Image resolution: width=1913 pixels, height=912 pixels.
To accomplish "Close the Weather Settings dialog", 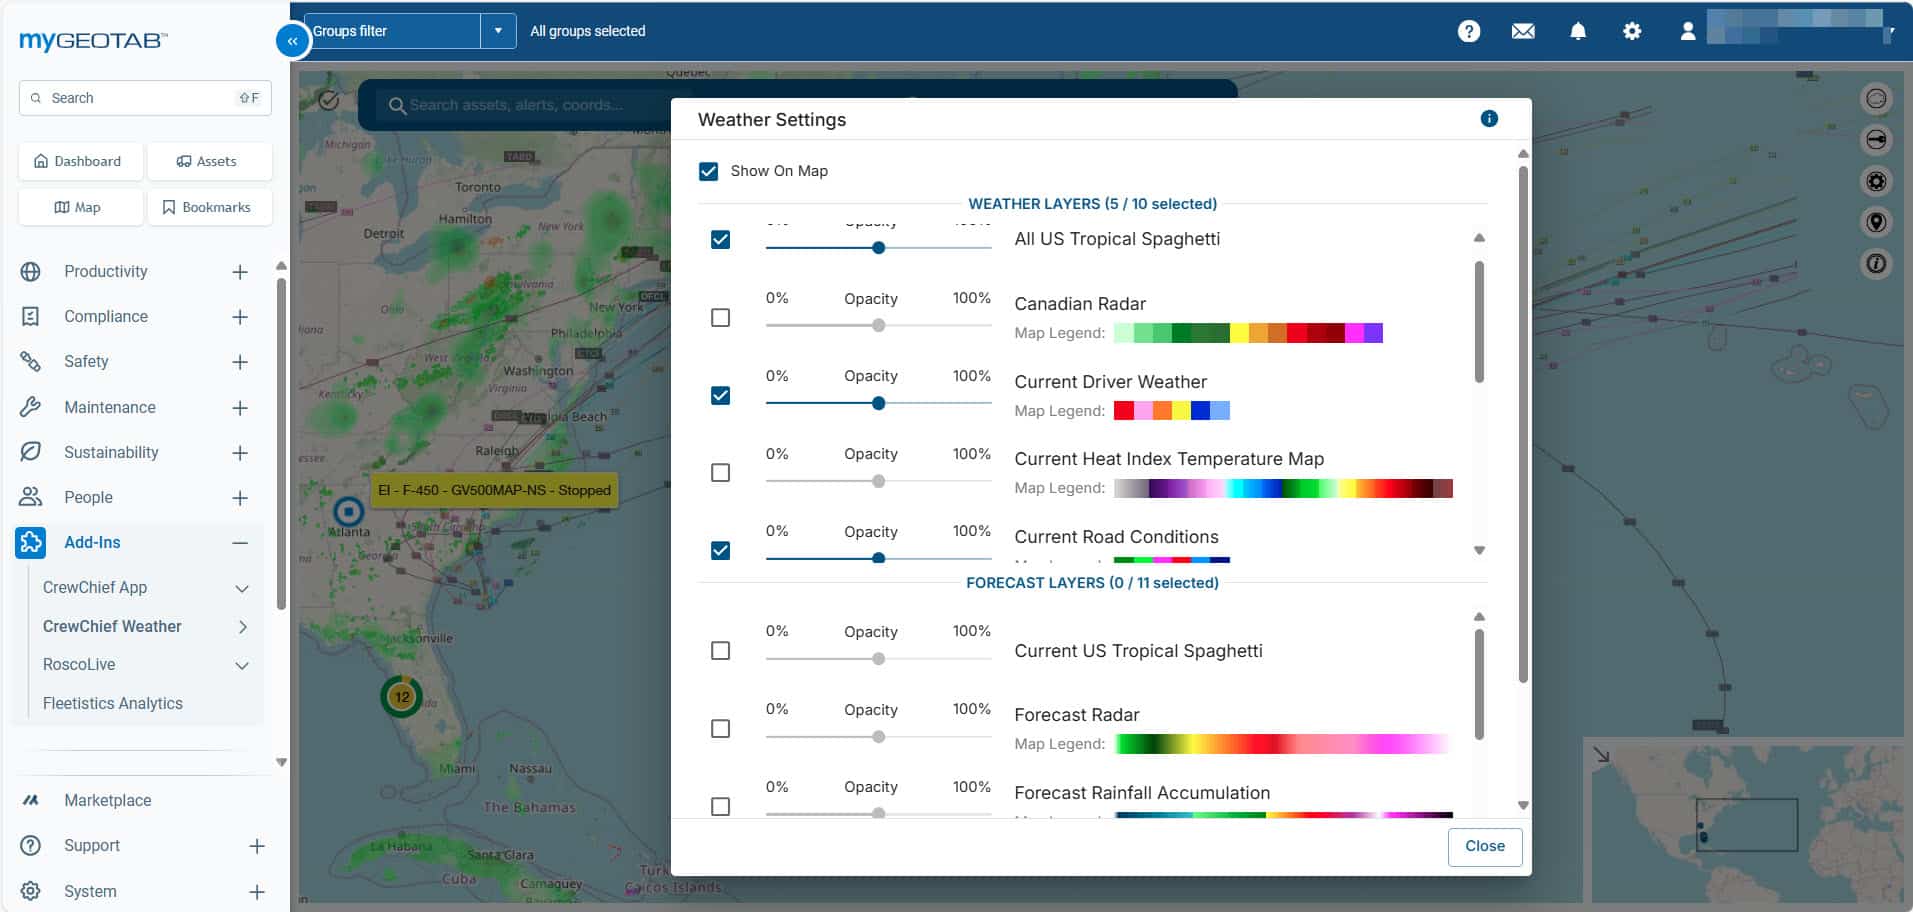I will [x=1485, y=846].
